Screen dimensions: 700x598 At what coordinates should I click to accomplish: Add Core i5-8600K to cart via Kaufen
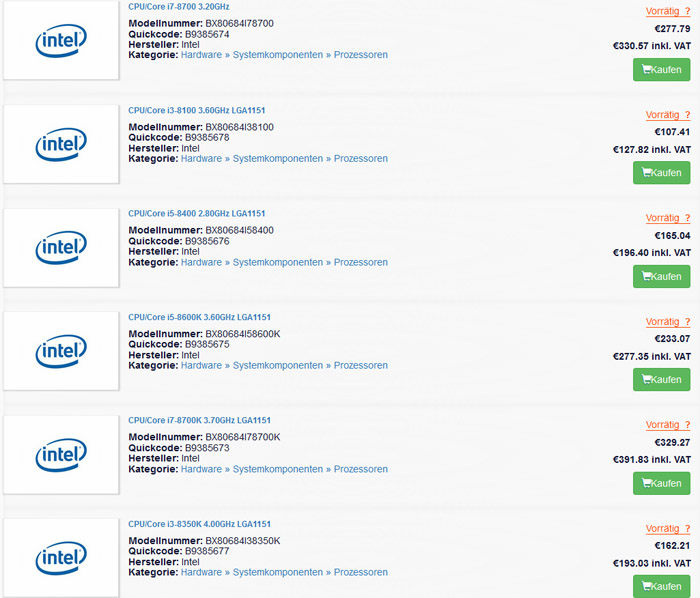click(661, 380)
